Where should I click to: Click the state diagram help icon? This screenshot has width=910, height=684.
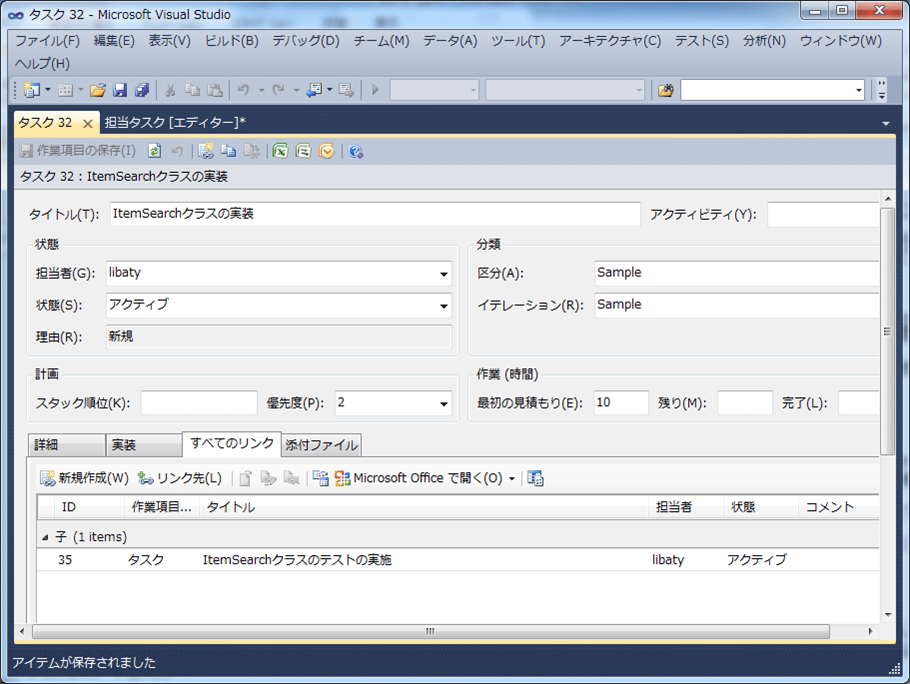(356, 151)
